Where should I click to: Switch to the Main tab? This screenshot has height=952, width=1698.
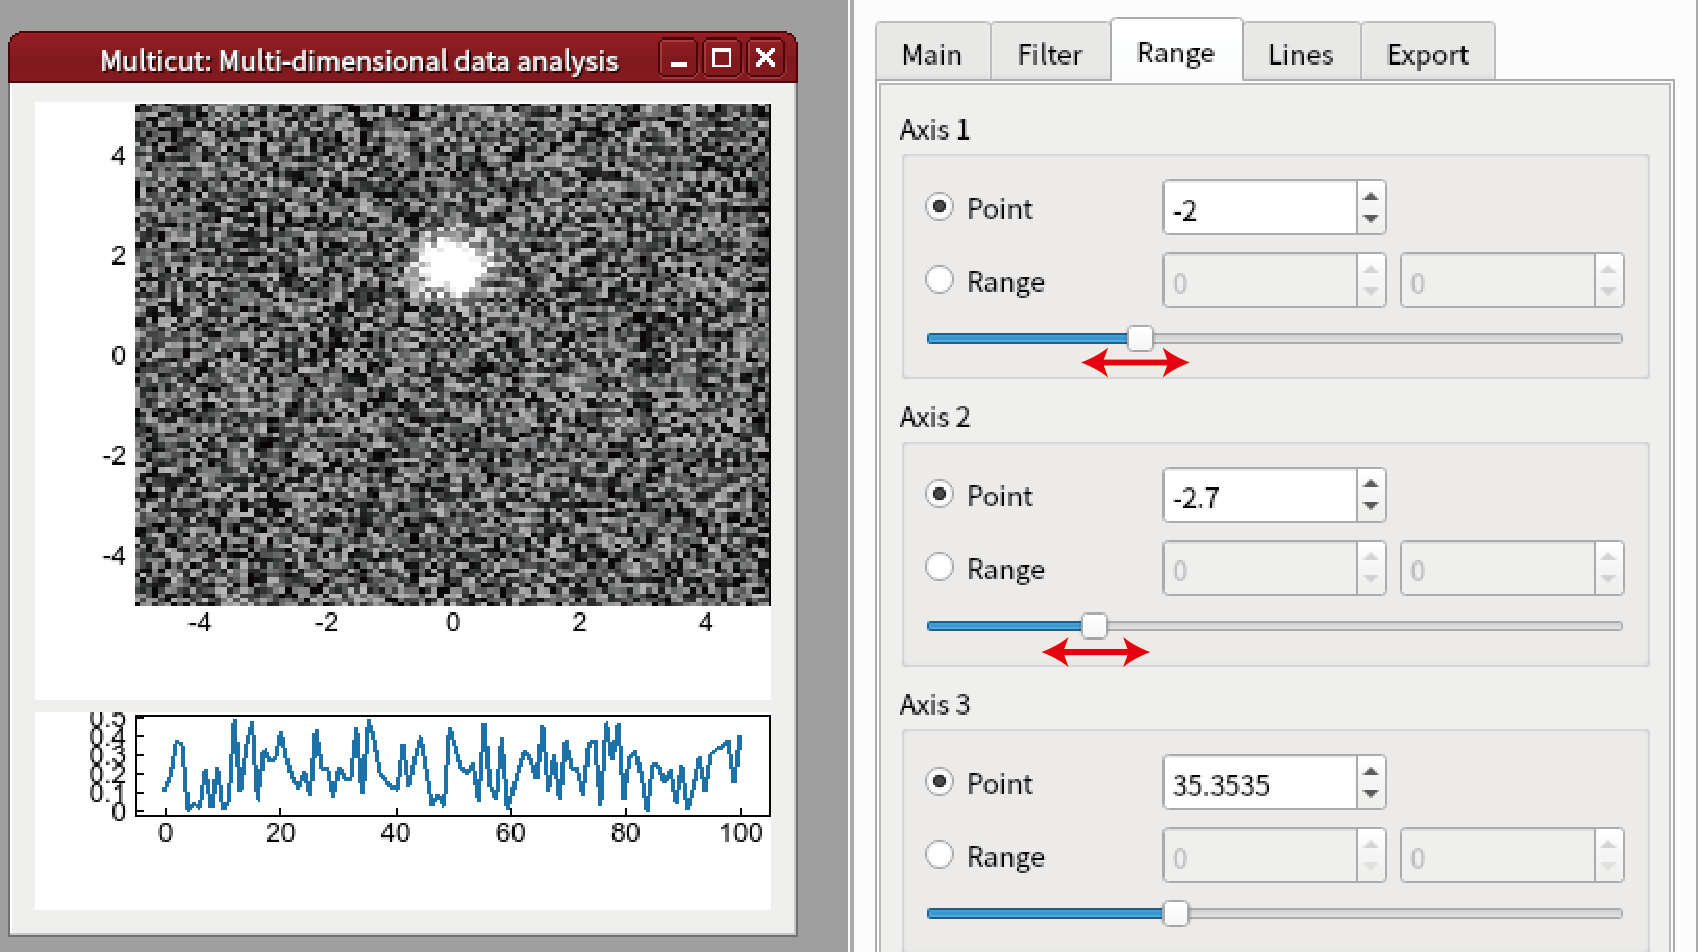[x=931, y=54]
